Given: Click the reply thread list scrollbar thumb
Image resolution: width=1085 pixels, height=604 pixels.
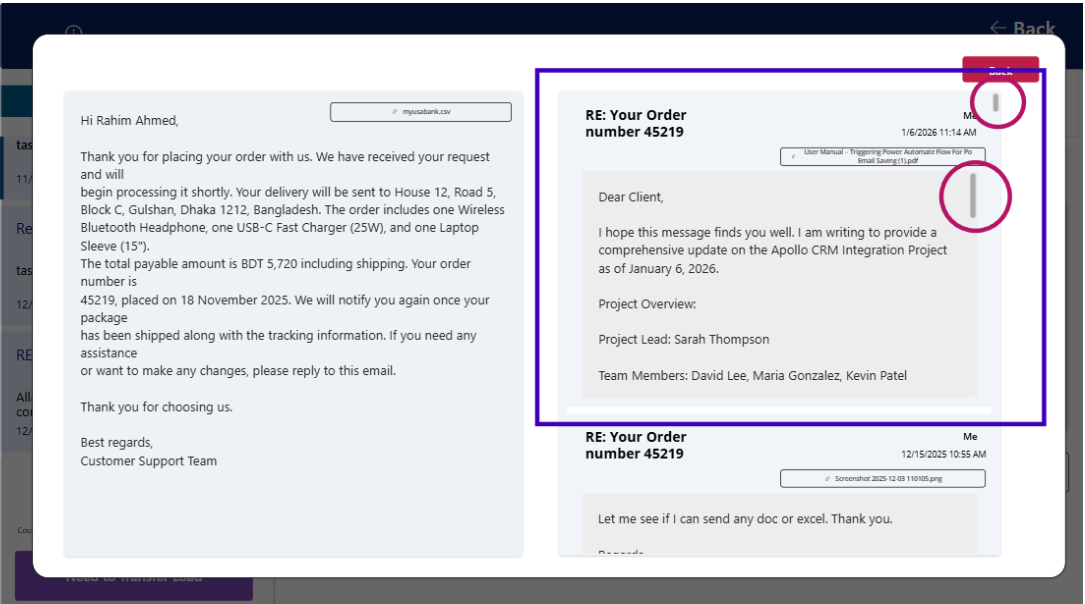Looking at the screenshot, I should point(996,102).
